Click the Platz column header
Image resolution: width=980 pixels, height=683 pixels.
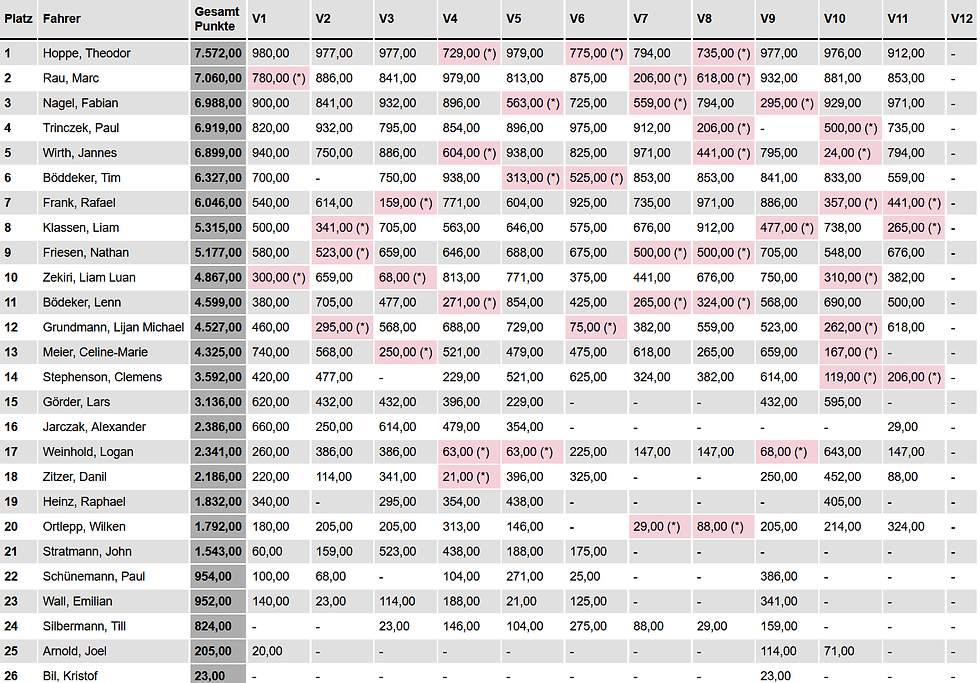[x=18, y=19]
